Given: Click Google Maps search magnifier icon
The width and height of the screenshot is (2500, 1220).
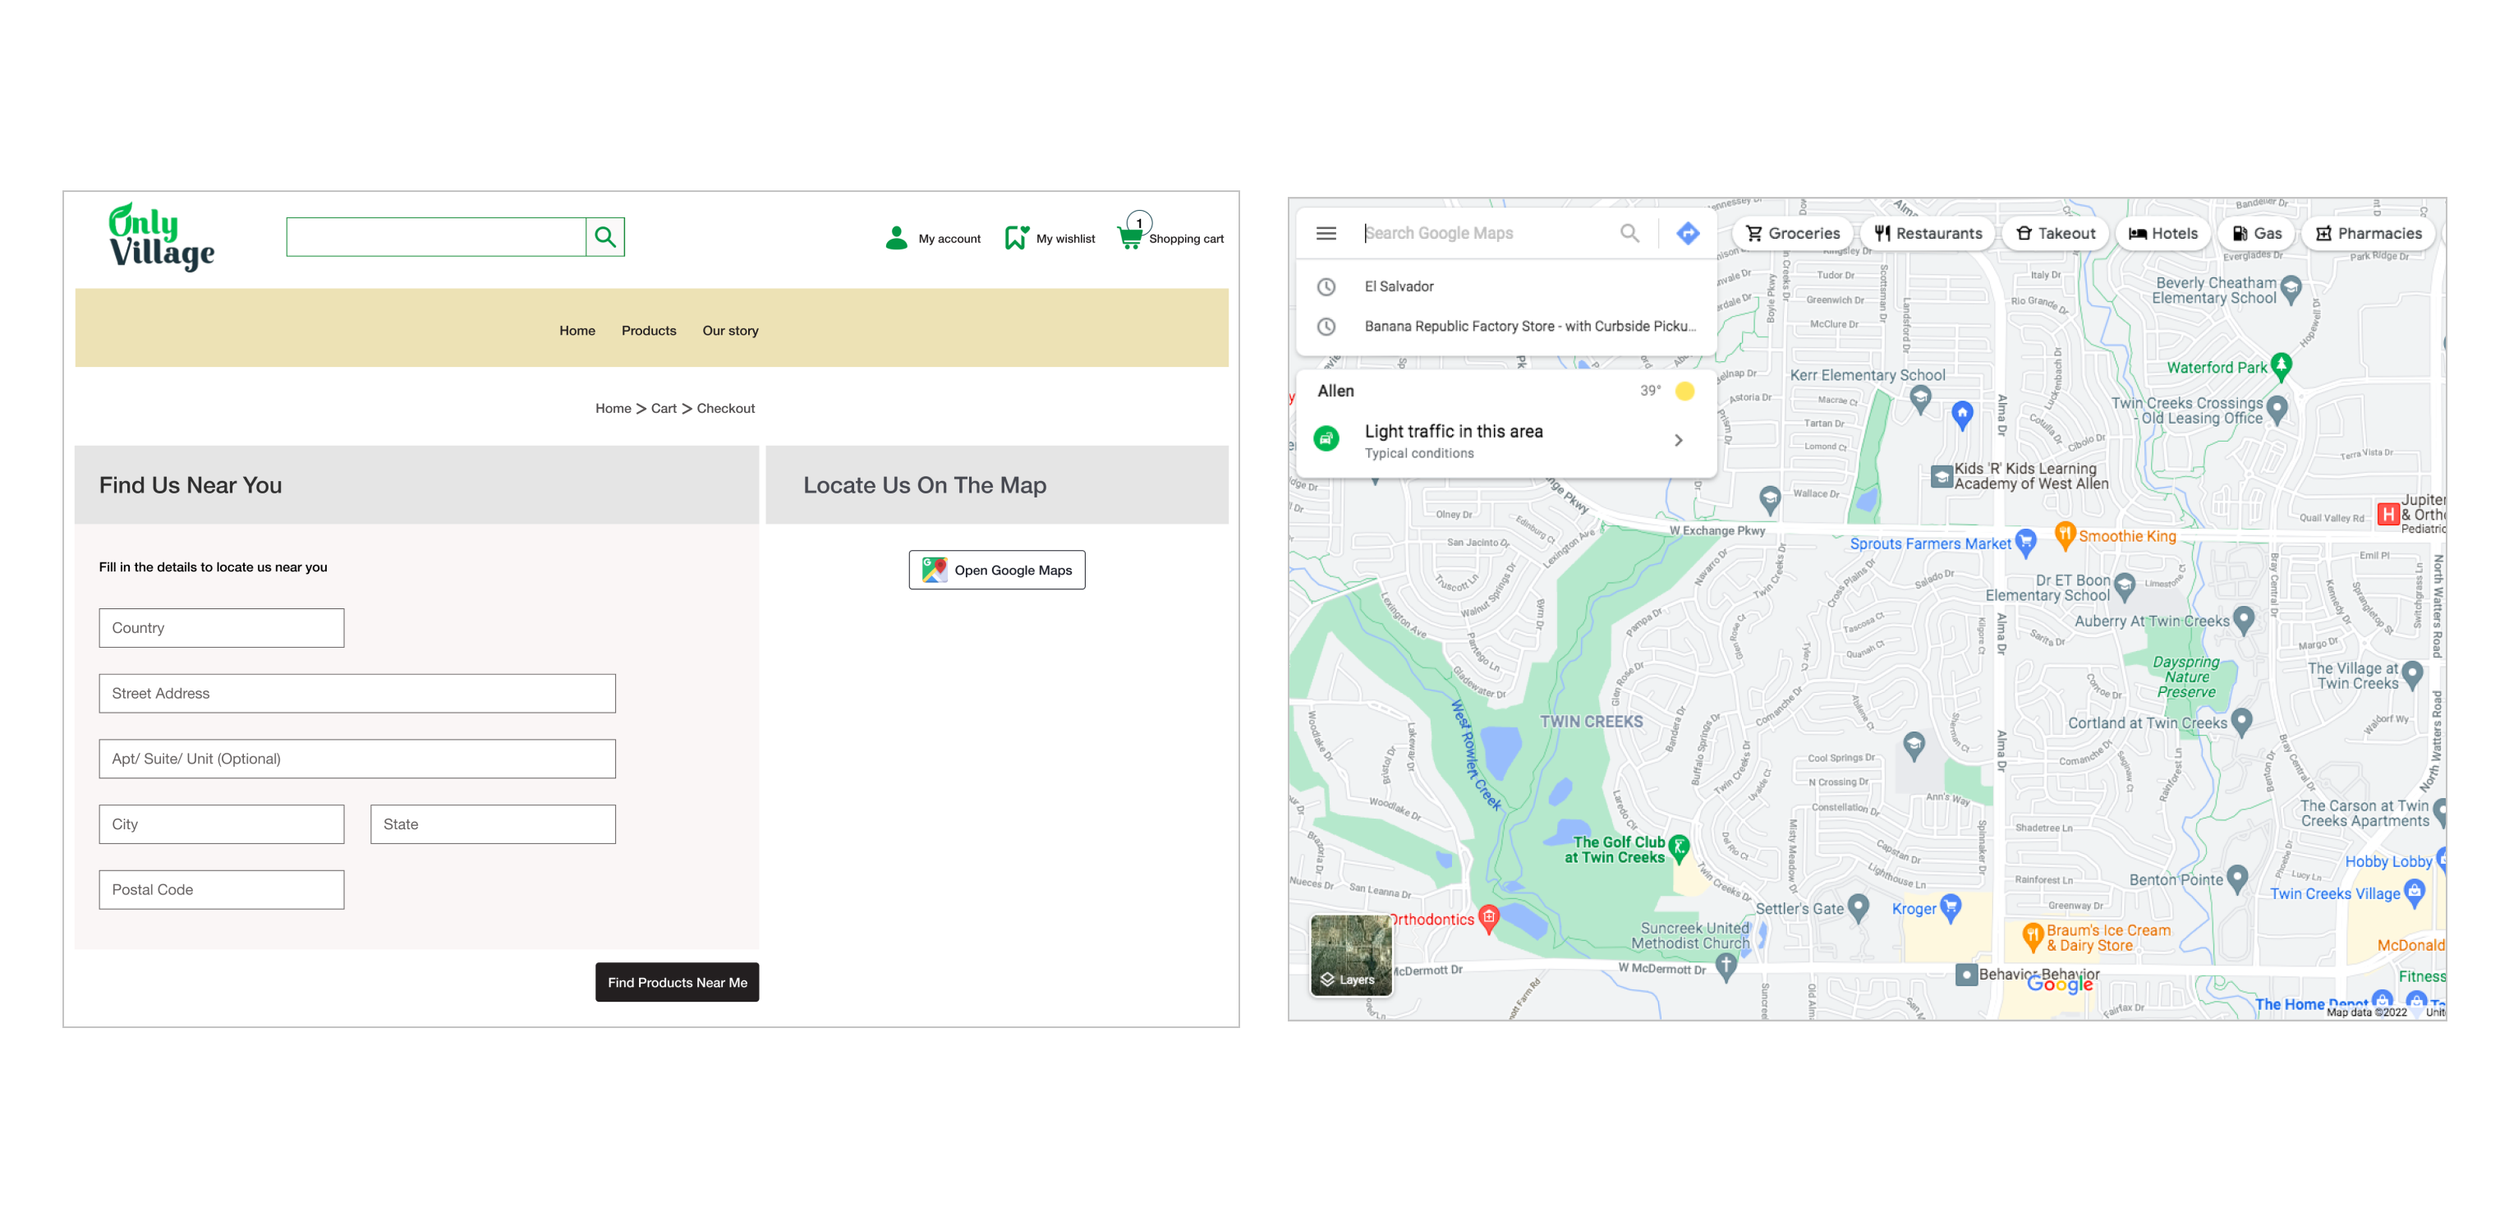Looking at the screenshot, I should pos(1629,233).
